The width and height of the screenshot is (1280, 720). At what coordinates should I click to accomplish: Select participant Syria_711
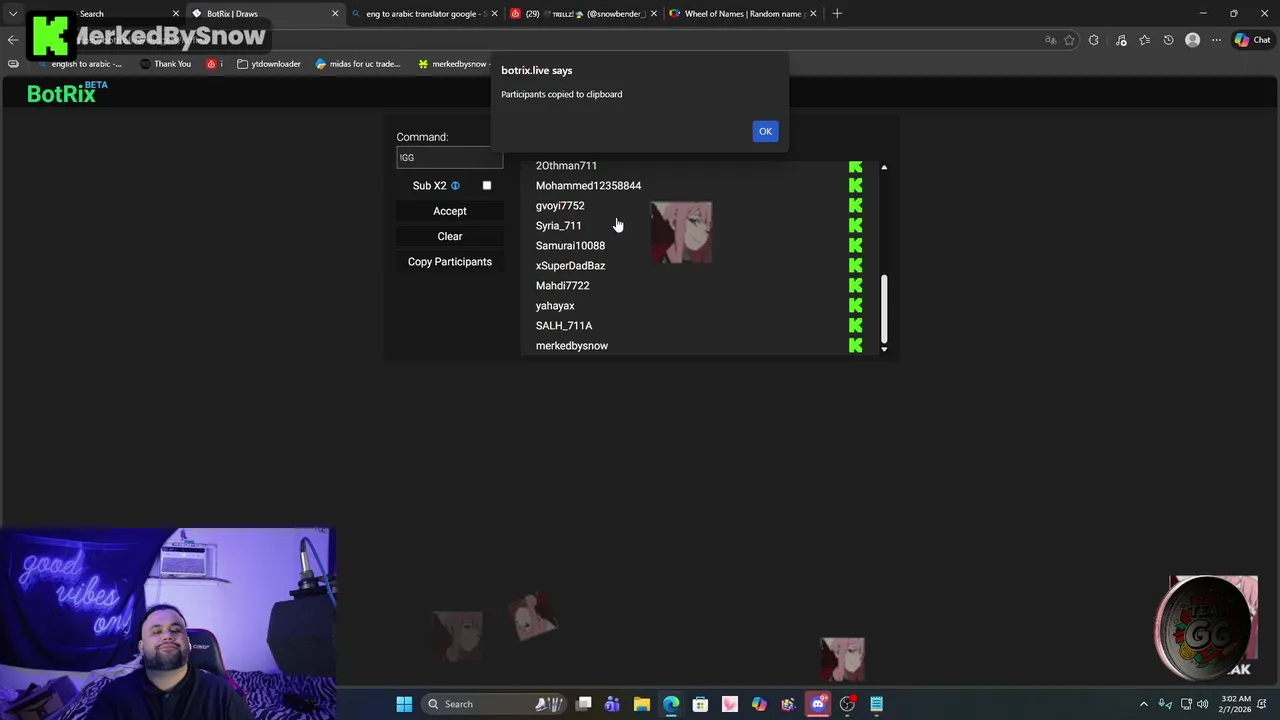(558, 225)
